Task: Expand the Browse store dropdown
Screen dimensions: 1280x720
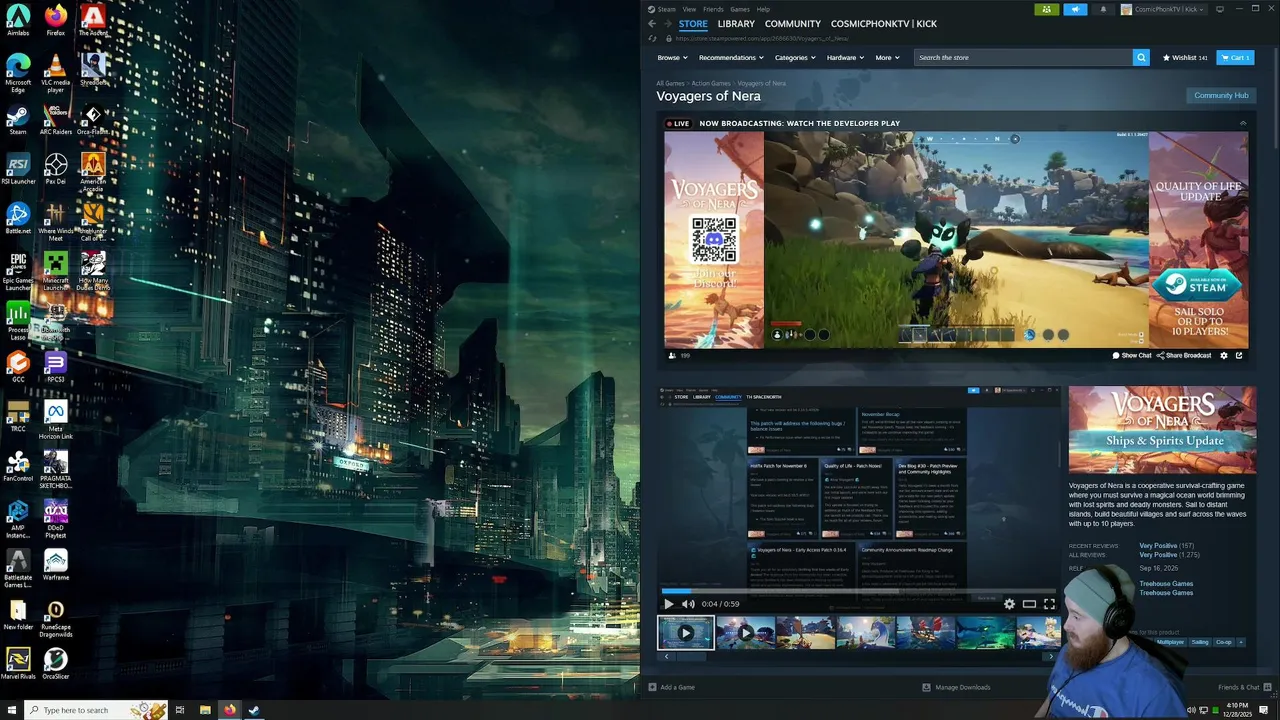Action: (670, 57)
